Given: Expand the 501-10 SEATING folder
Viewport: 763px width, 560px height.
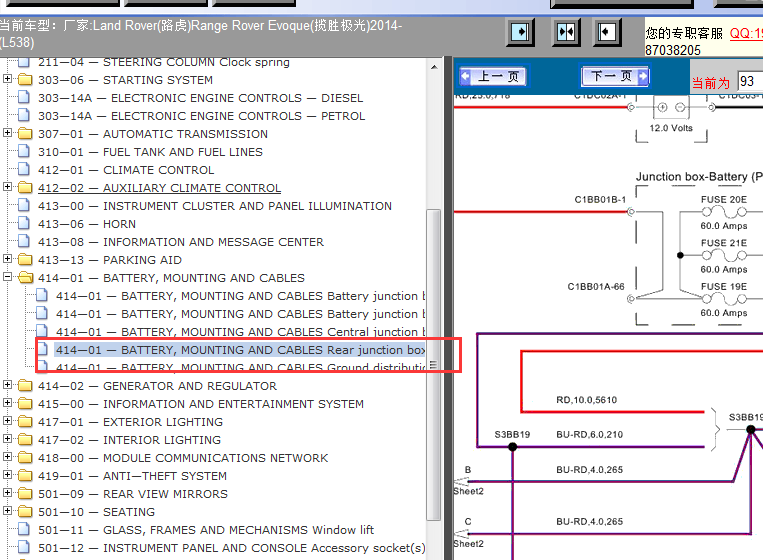Looking at the screenshot, I should (x=7, y=511).
